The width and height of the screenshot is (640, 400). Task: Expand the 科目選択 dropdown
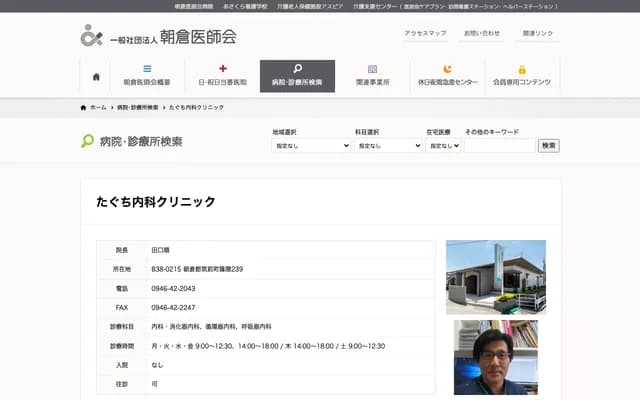(388, 145)
